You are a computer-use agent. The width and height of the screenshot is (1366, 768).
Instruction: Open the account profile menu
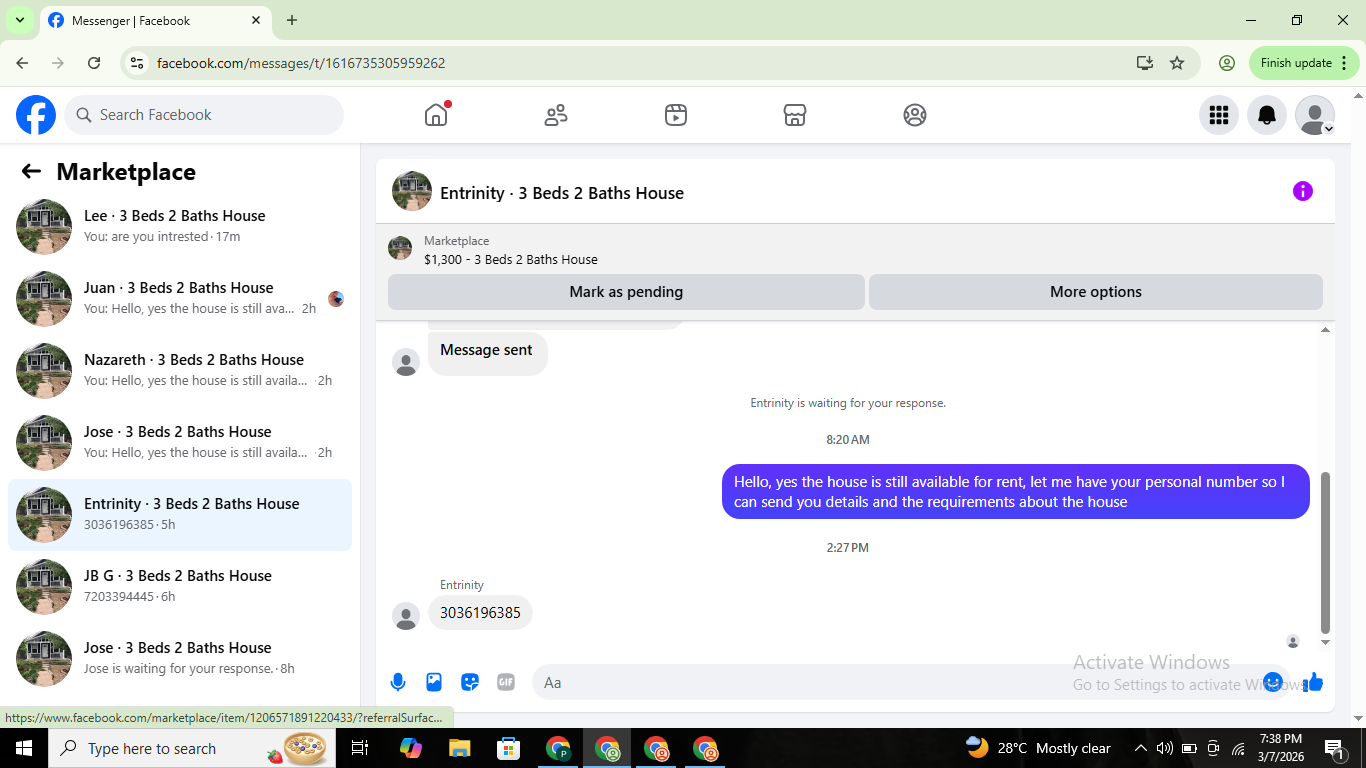[1315, 115]
